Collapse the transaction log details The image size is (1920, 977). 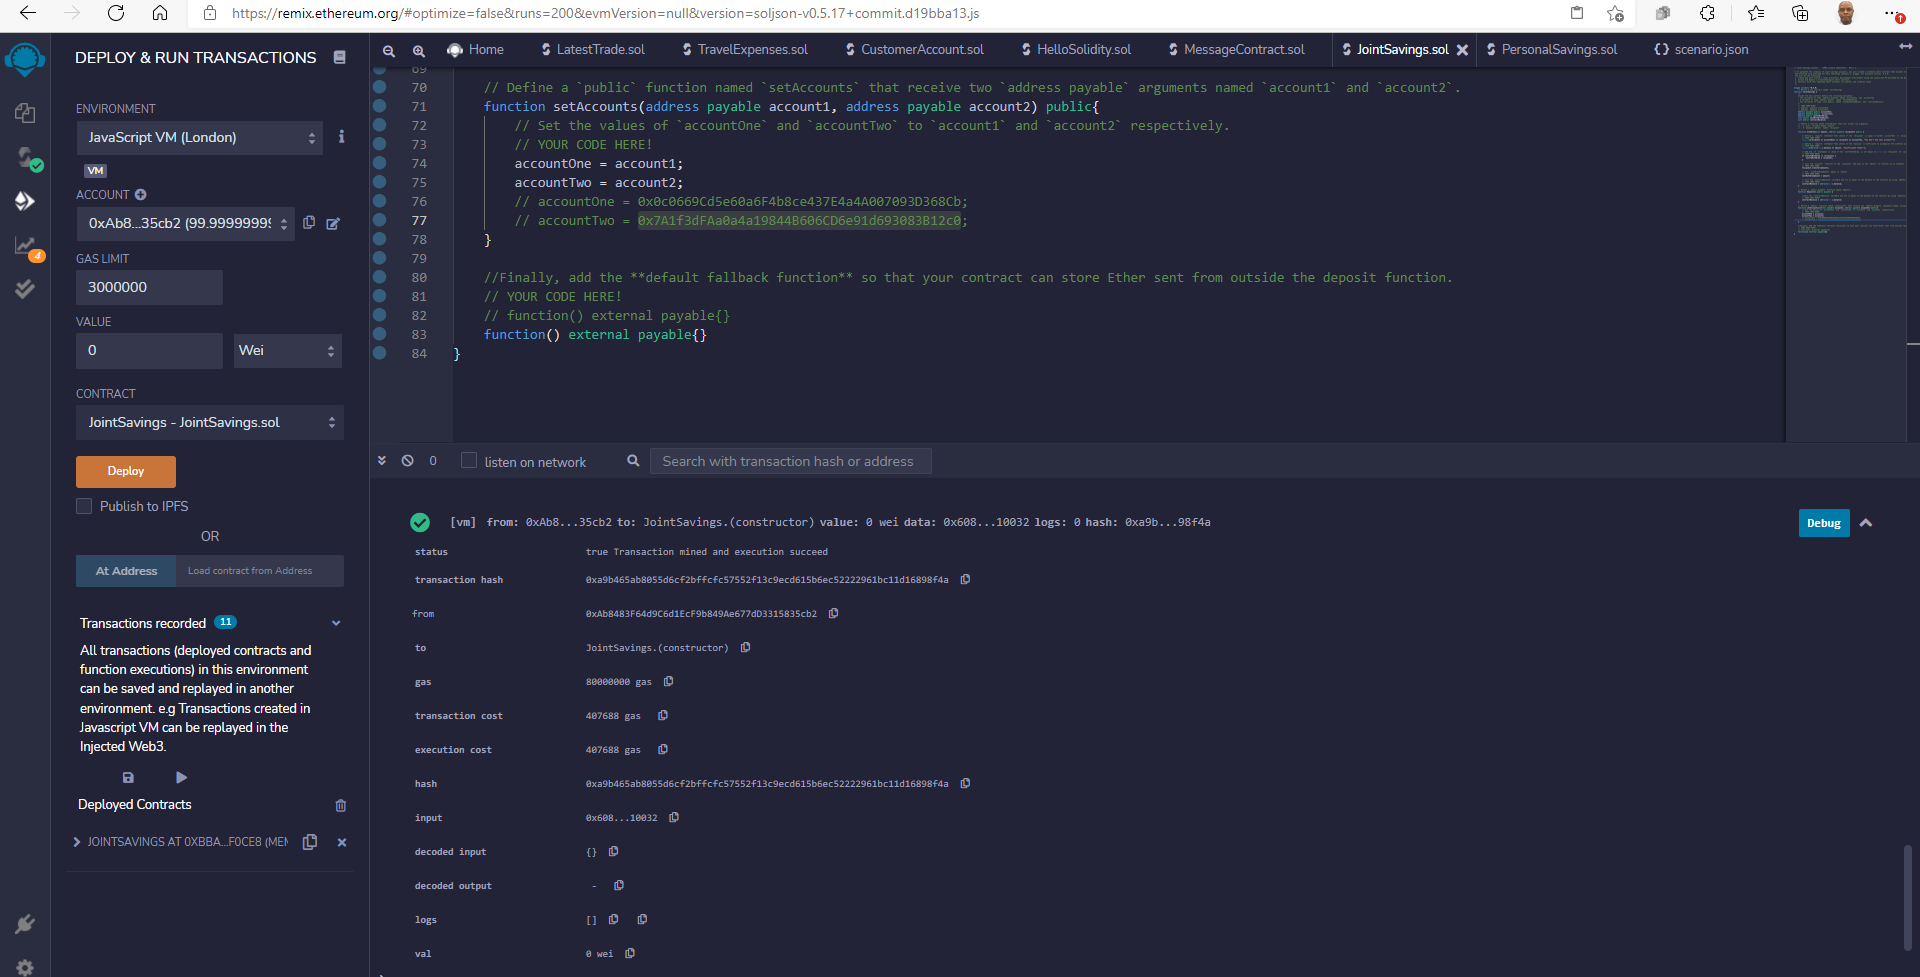[x=1866, y=523]
